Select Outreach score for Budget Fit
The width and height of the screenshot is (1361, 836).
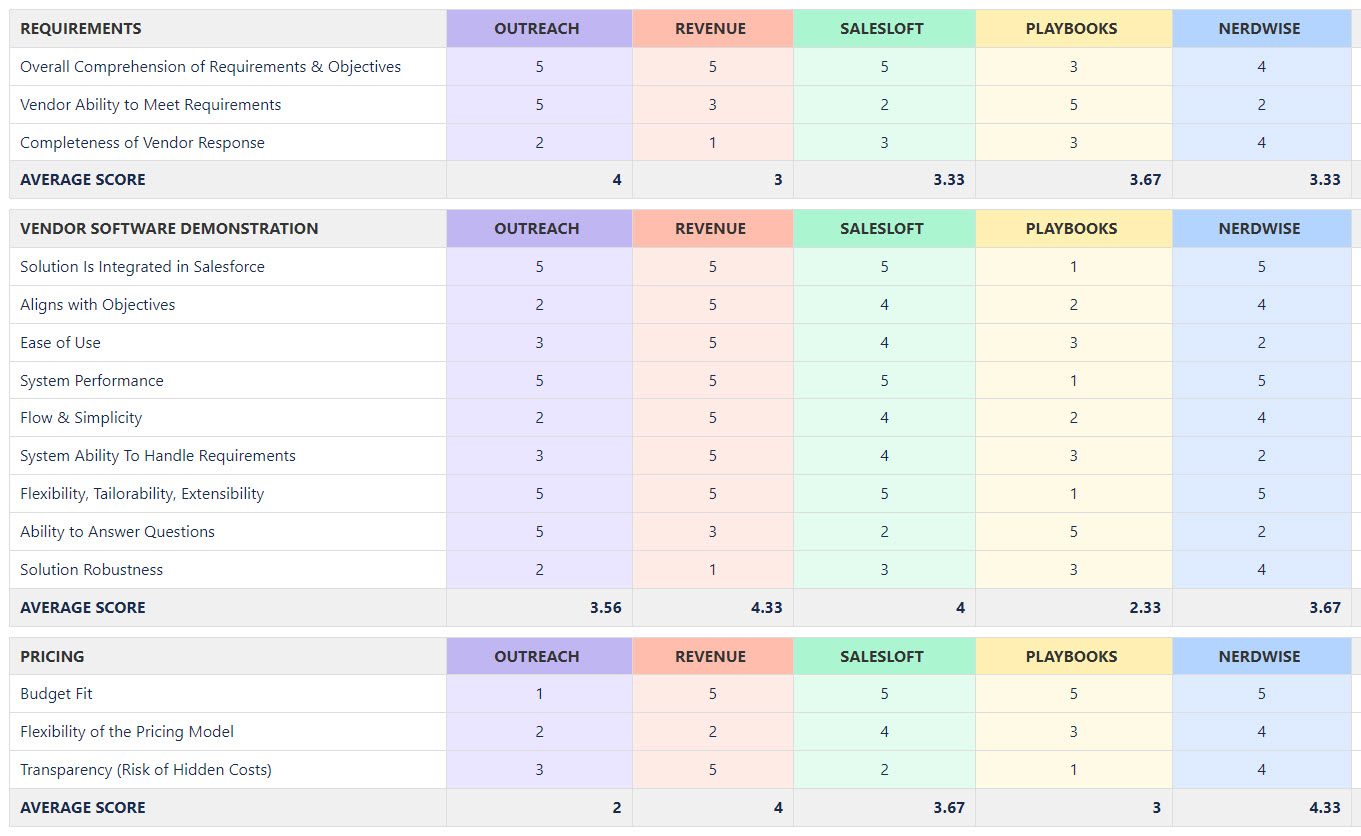tap(539, 694)
